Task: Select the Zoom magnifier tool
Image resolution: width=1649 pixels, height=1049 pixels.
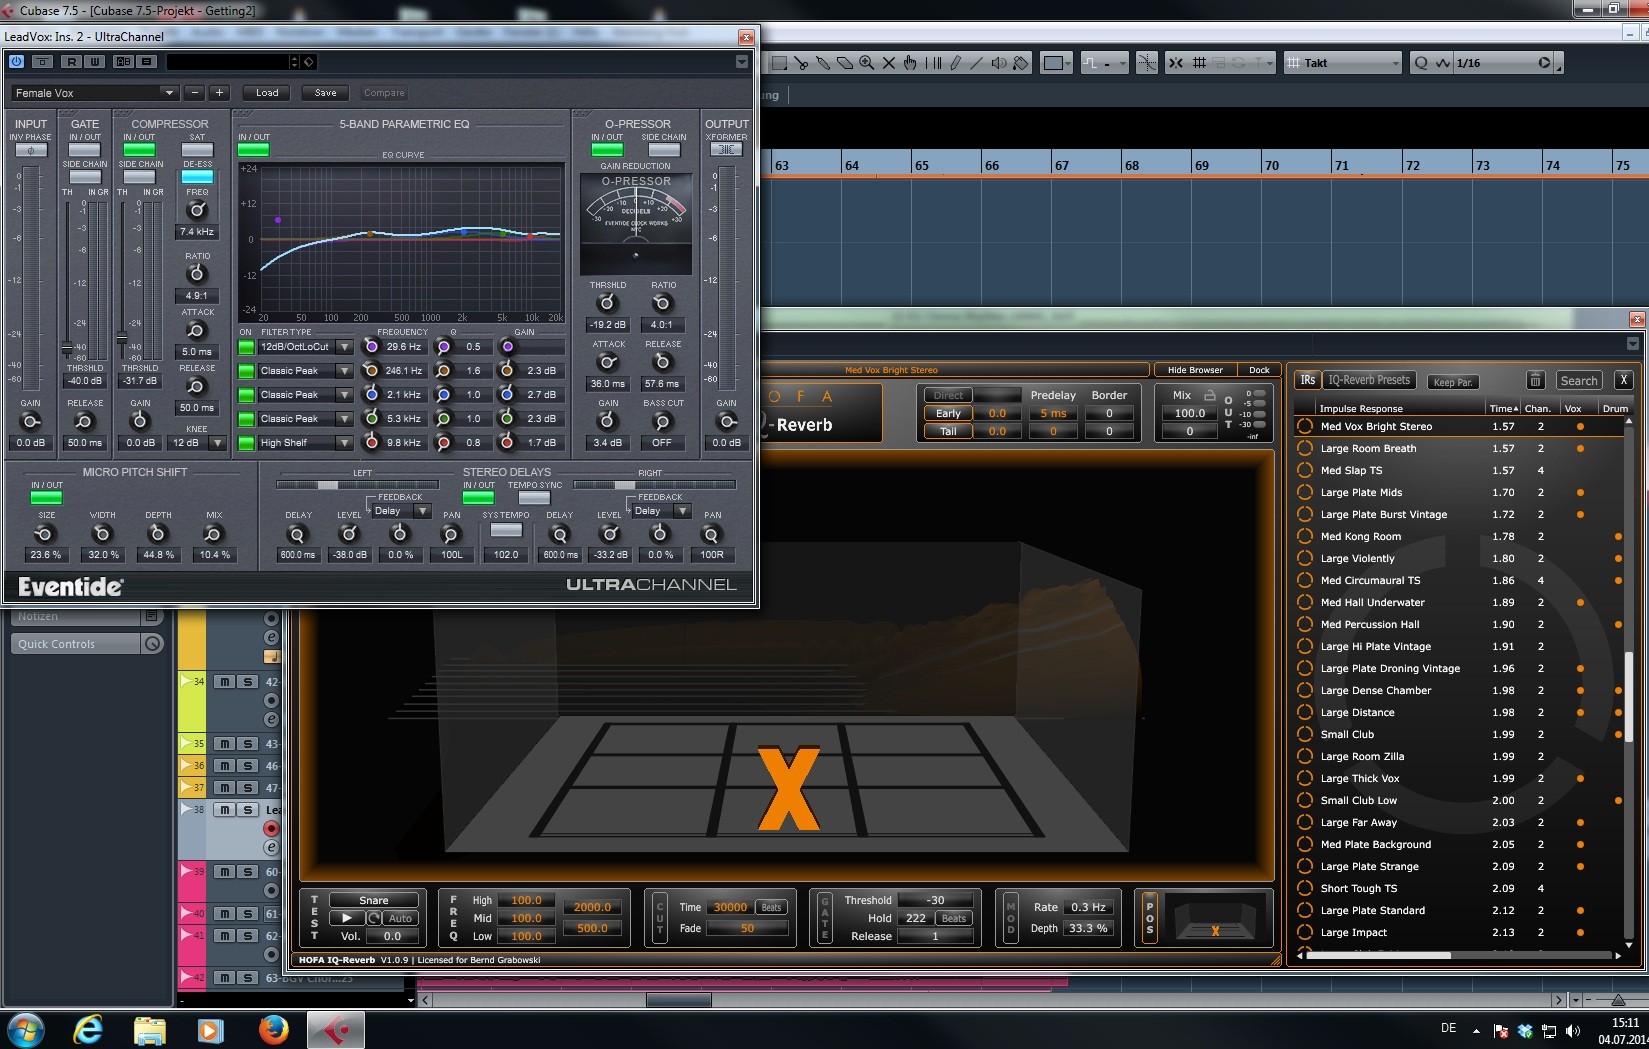Action: point(867,63)
